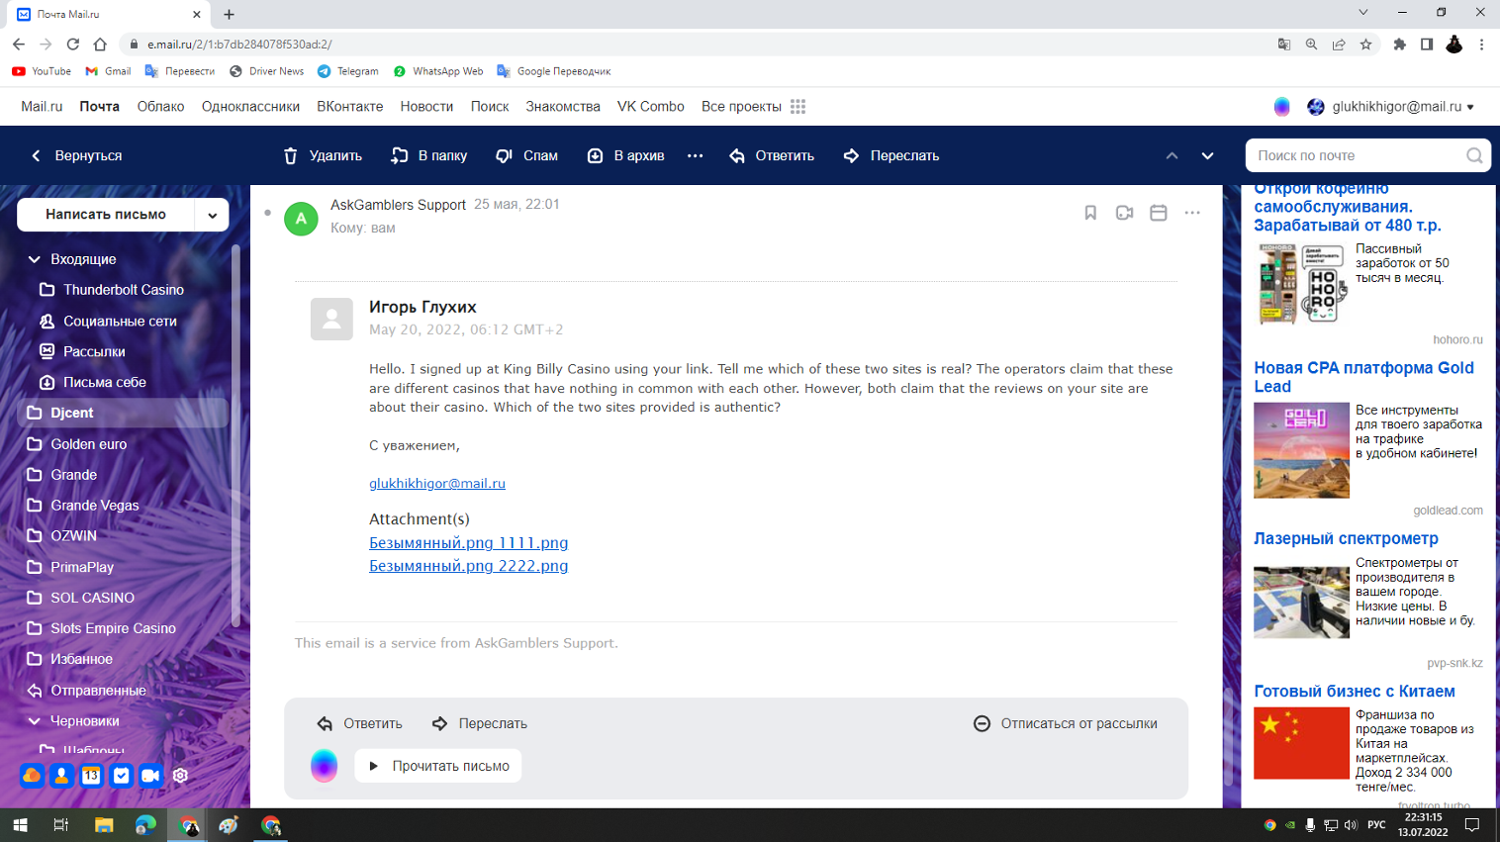Open the Cloud app icon in the sidebar bottom
Image resolution: width=1500 pixels, height=842 pixels.
[x=32, y=775]
